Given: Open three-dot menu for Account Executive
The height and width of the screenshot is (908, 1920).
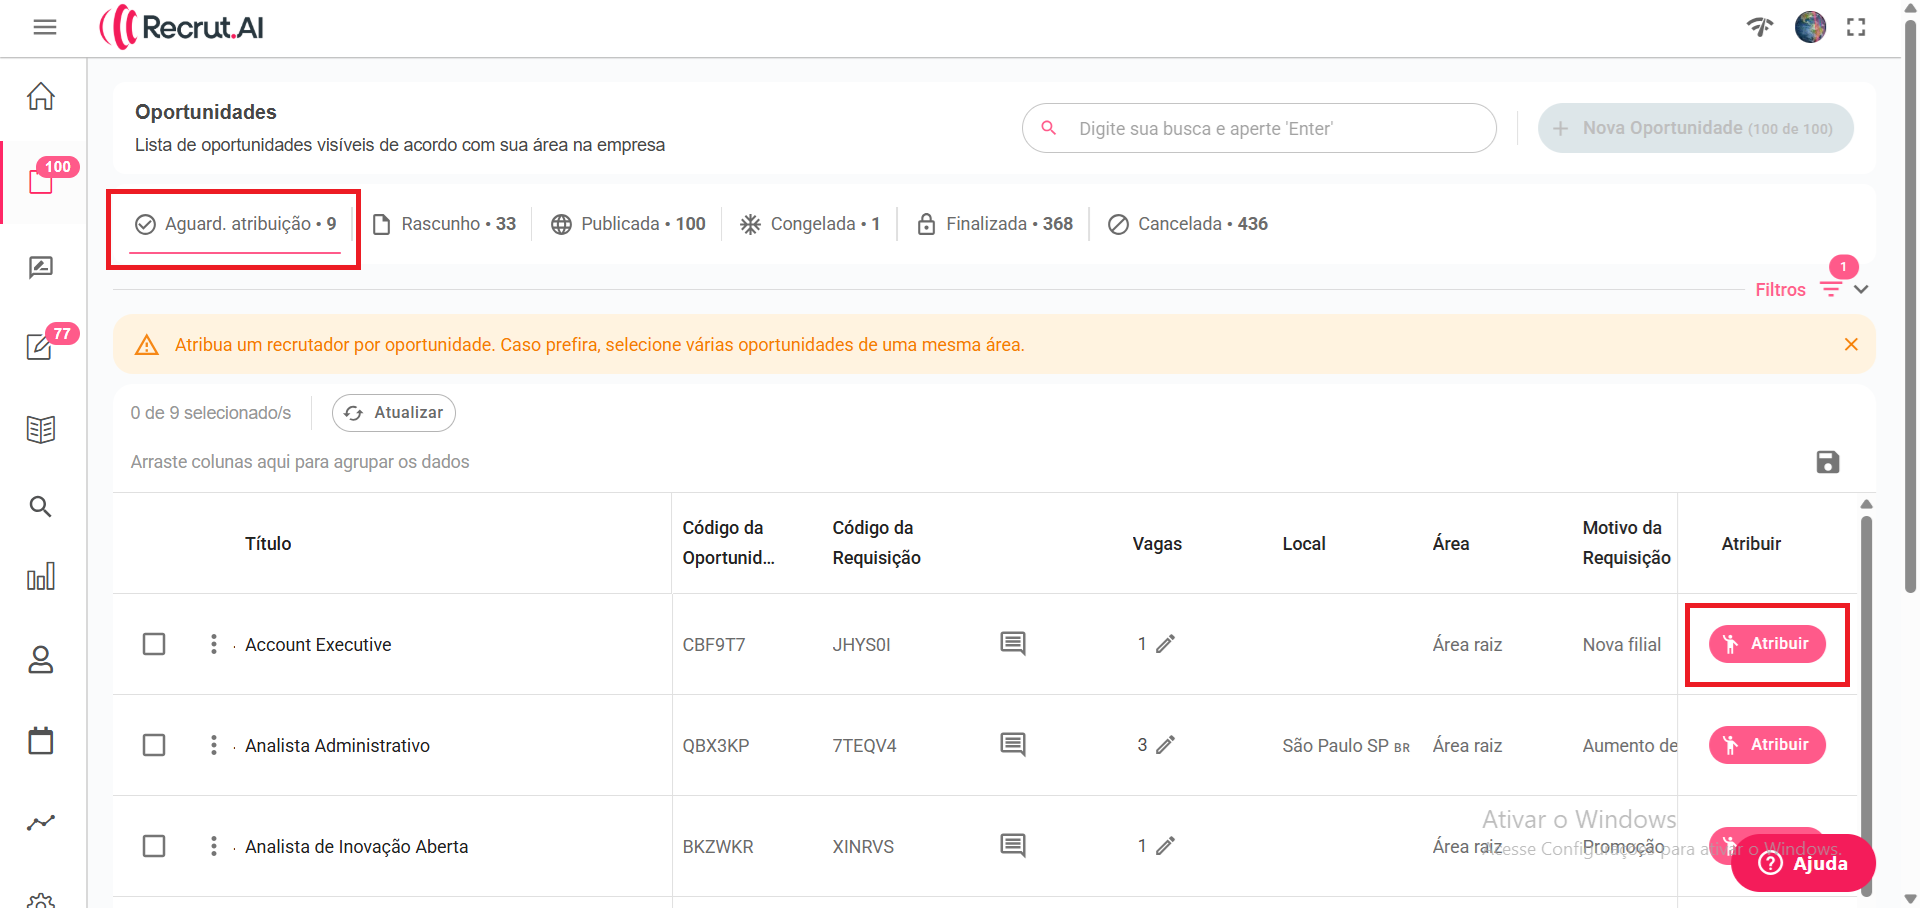Looking at the screenshot, I should point(213,644).
